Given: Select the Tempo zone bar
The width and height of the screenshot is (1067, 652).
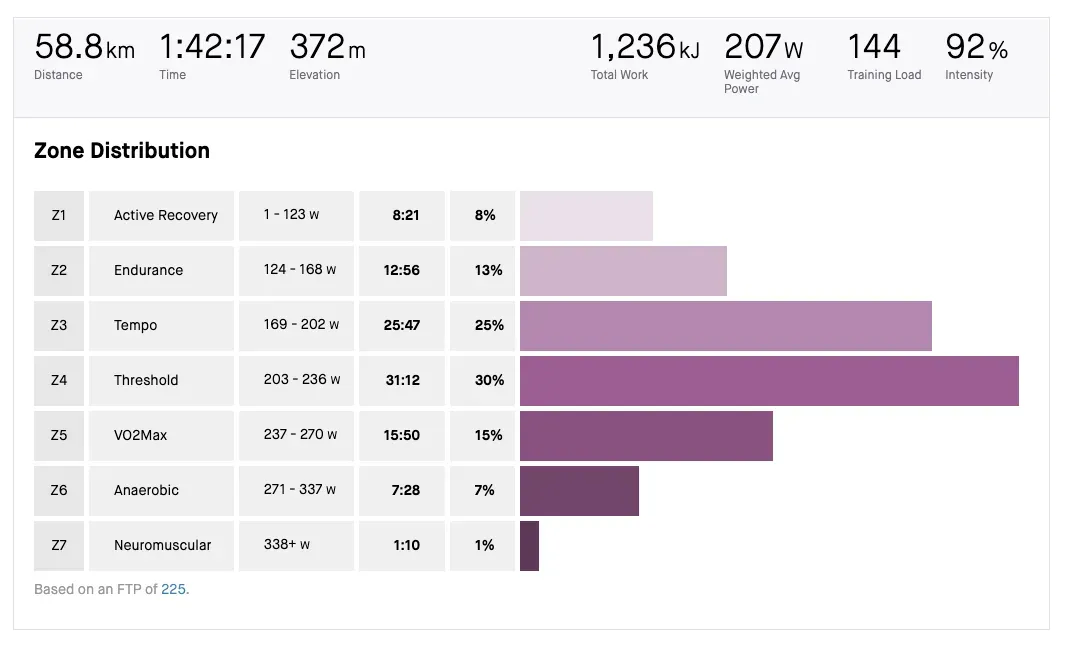Looking at the screenshot, I should pyautogui.click(x=725, y=325).
